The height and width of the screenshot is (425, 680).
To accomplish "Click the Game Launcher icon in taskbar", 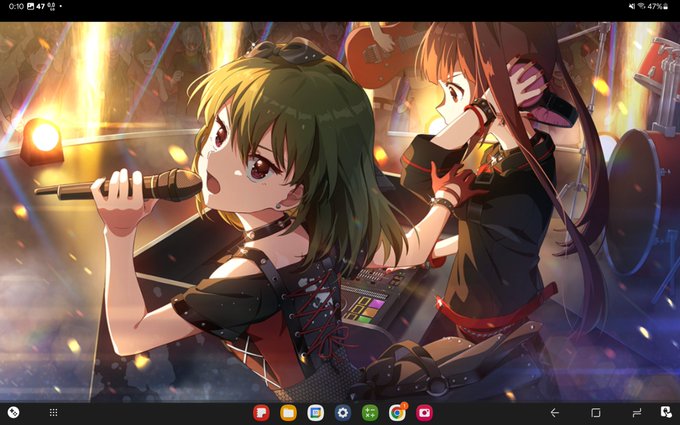I will [13, 412].
